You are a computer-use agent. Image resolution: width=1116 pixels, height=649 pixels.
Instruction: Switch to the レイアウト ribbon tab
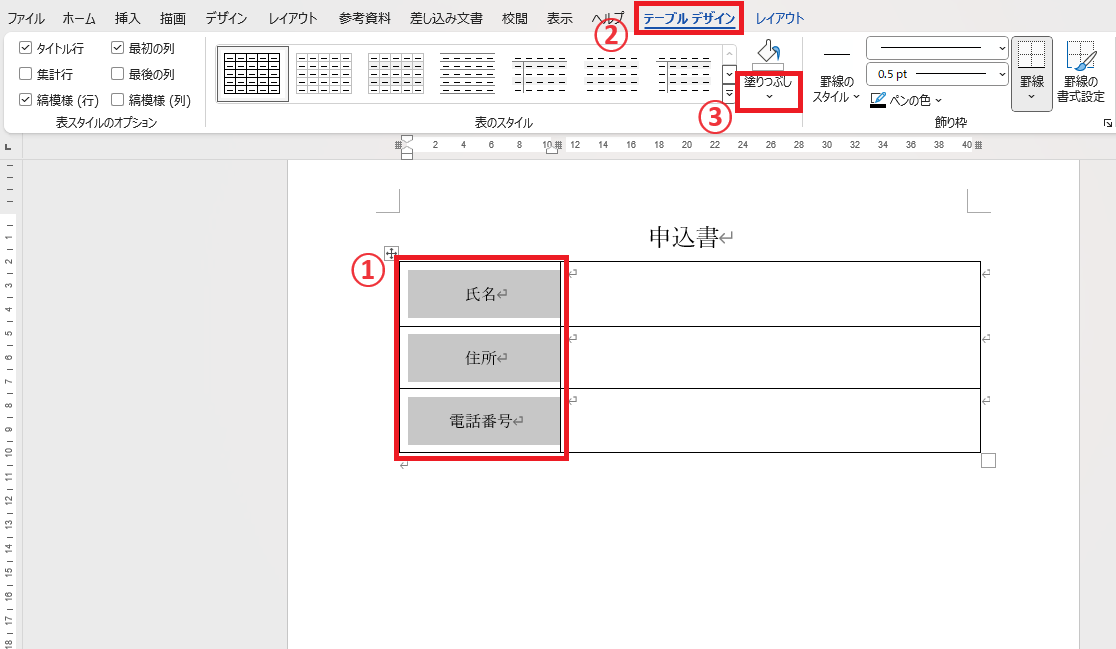tap(778, 16)
